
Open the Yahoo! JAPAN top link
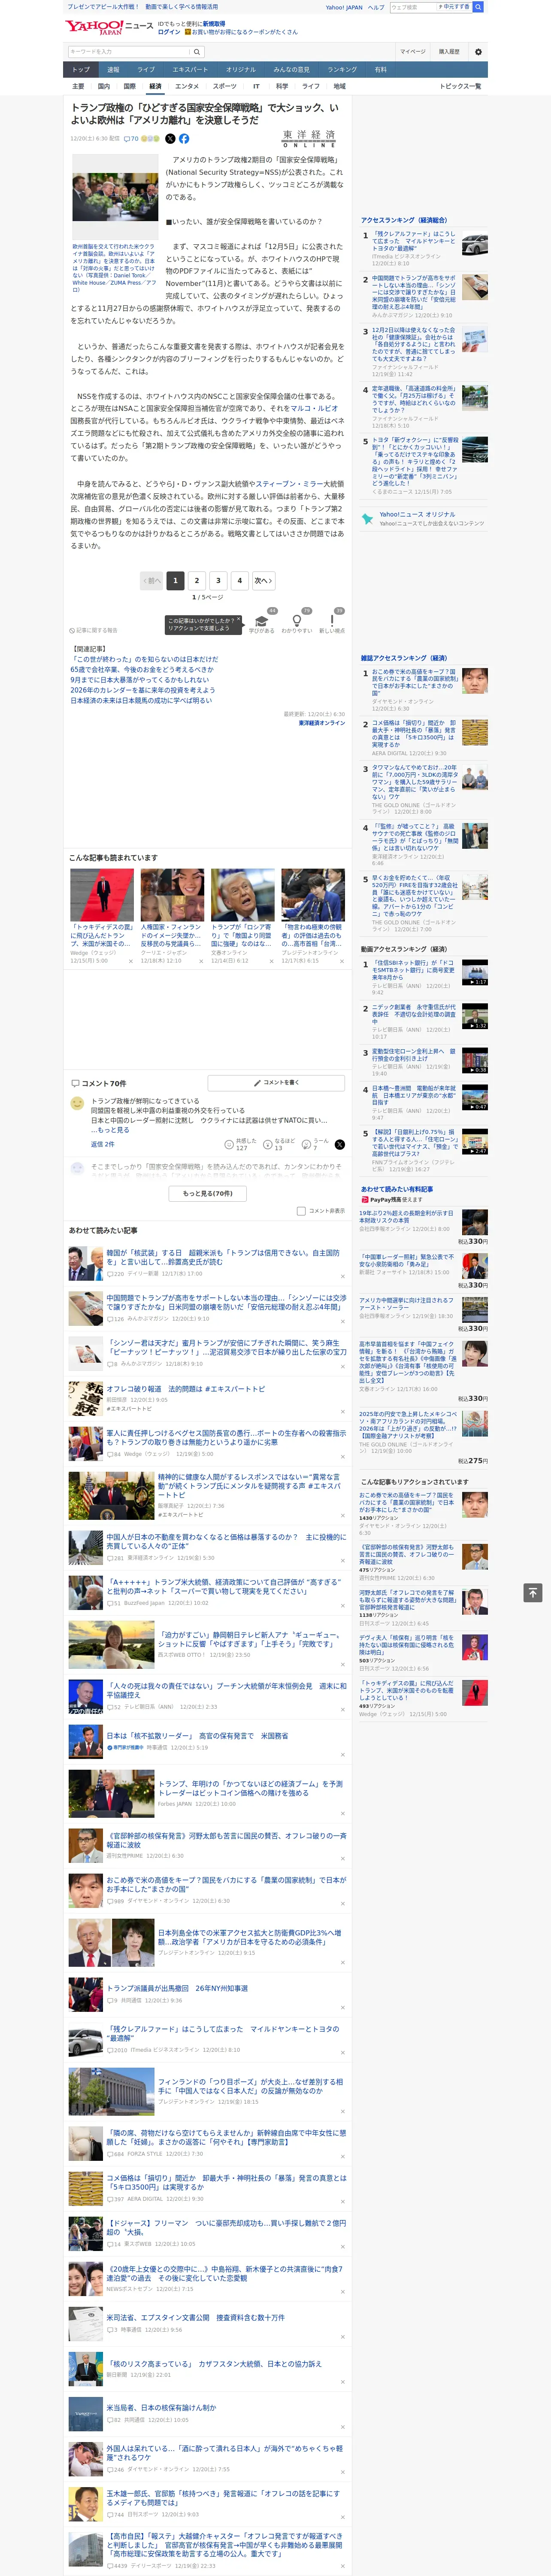[344, 7]
